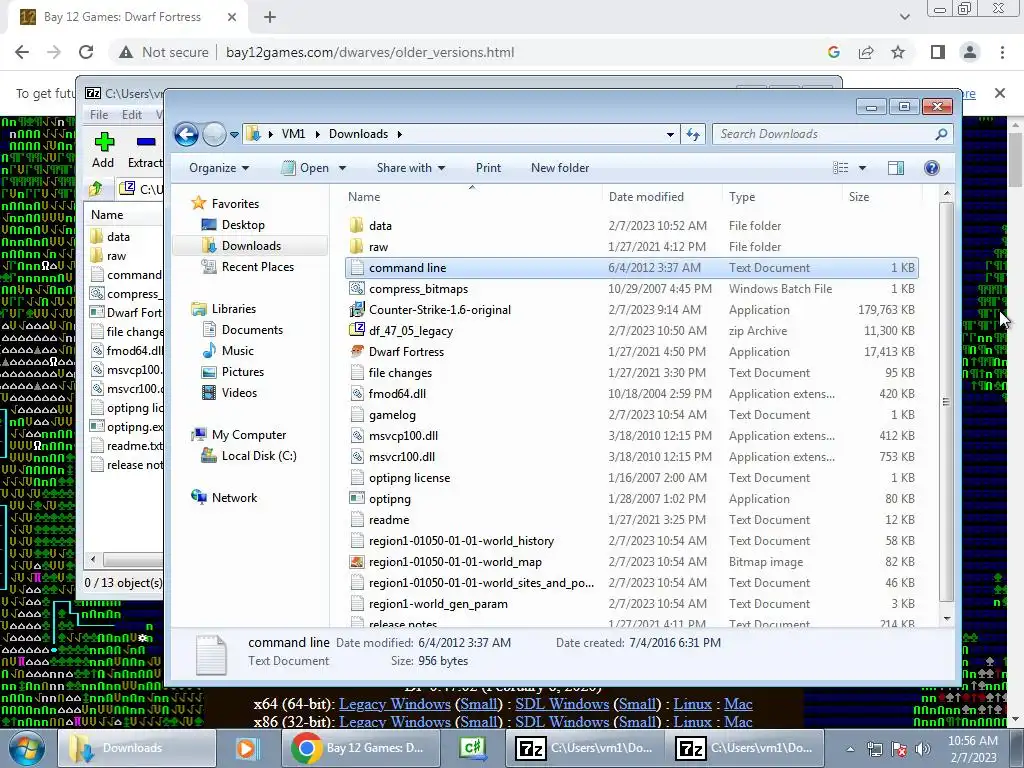Click first-row Linux x64 download link

[692, 704]
